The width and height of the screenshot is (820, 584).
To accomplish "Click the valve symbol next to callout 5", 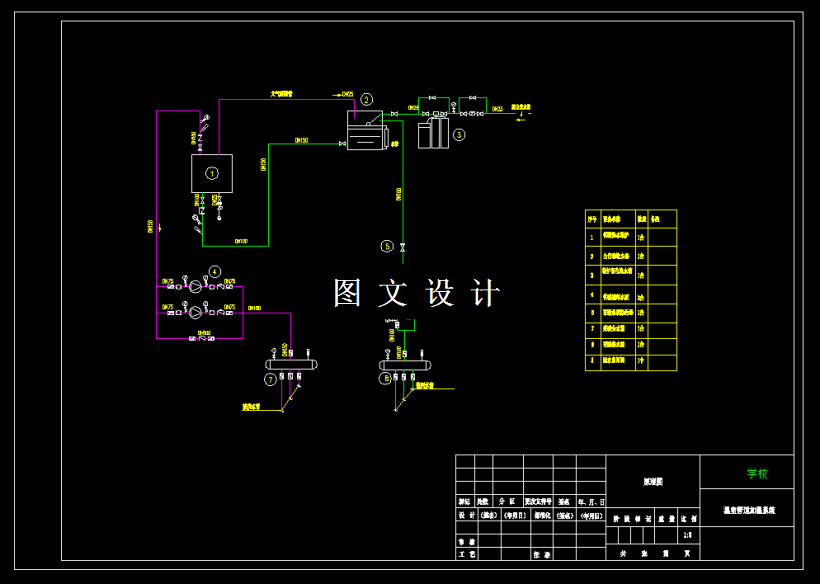I will (x=403, y=246).
